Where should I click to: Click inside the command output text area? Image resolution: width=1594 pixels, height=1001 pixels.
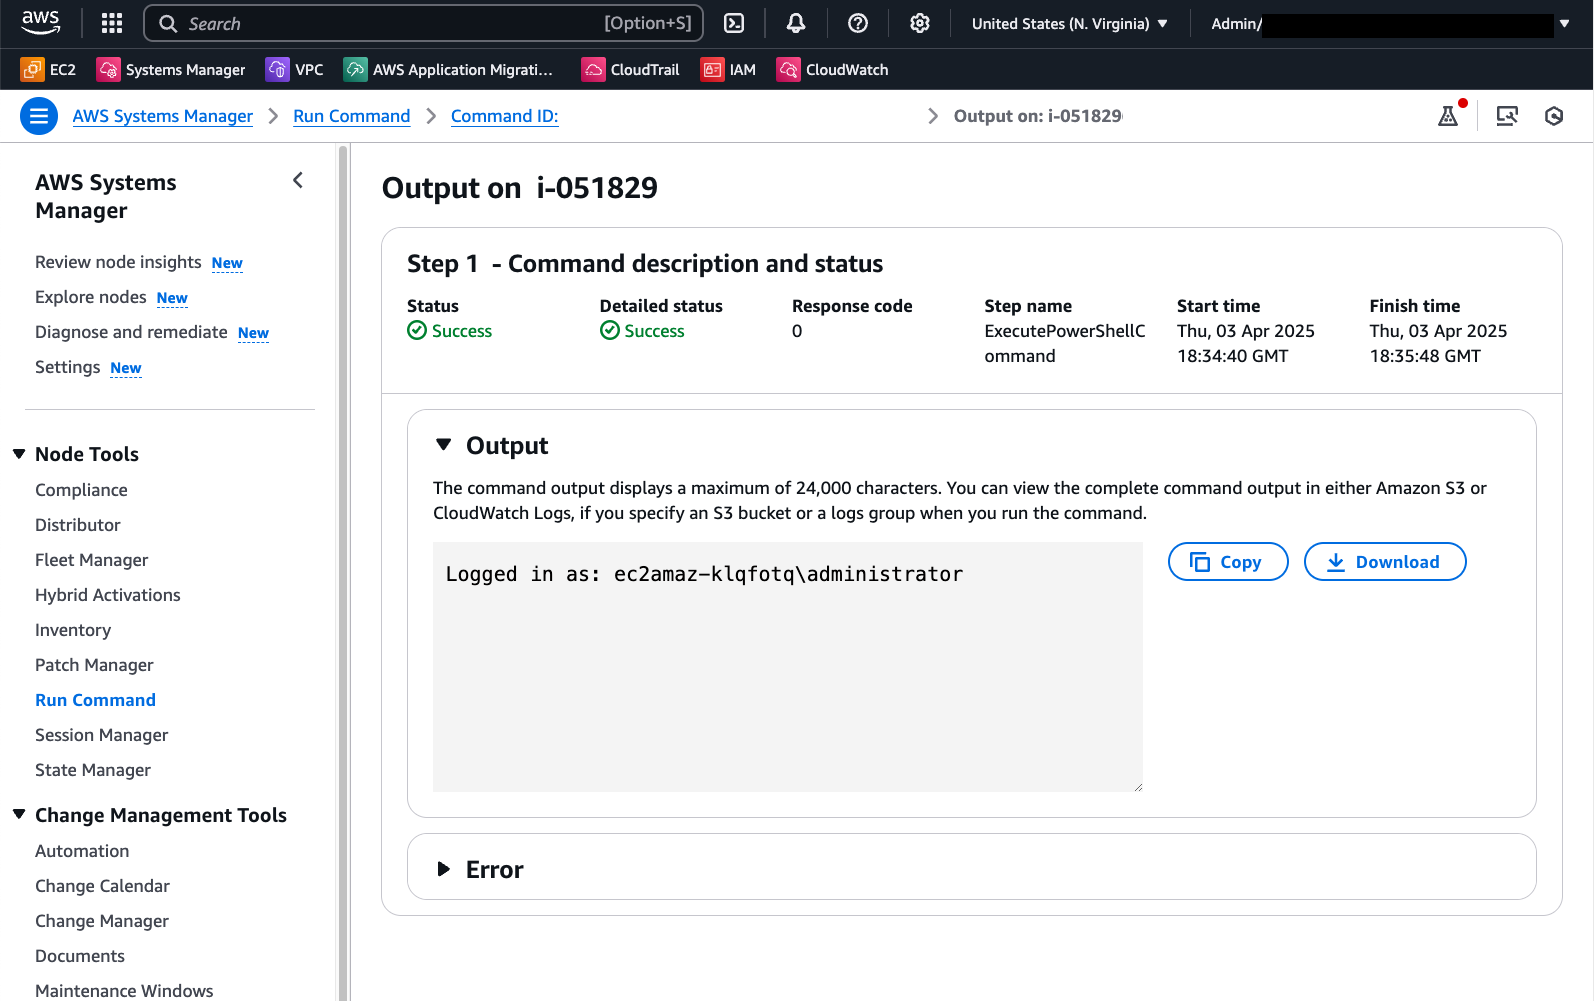pyautogui.click(x=788, y=667)
